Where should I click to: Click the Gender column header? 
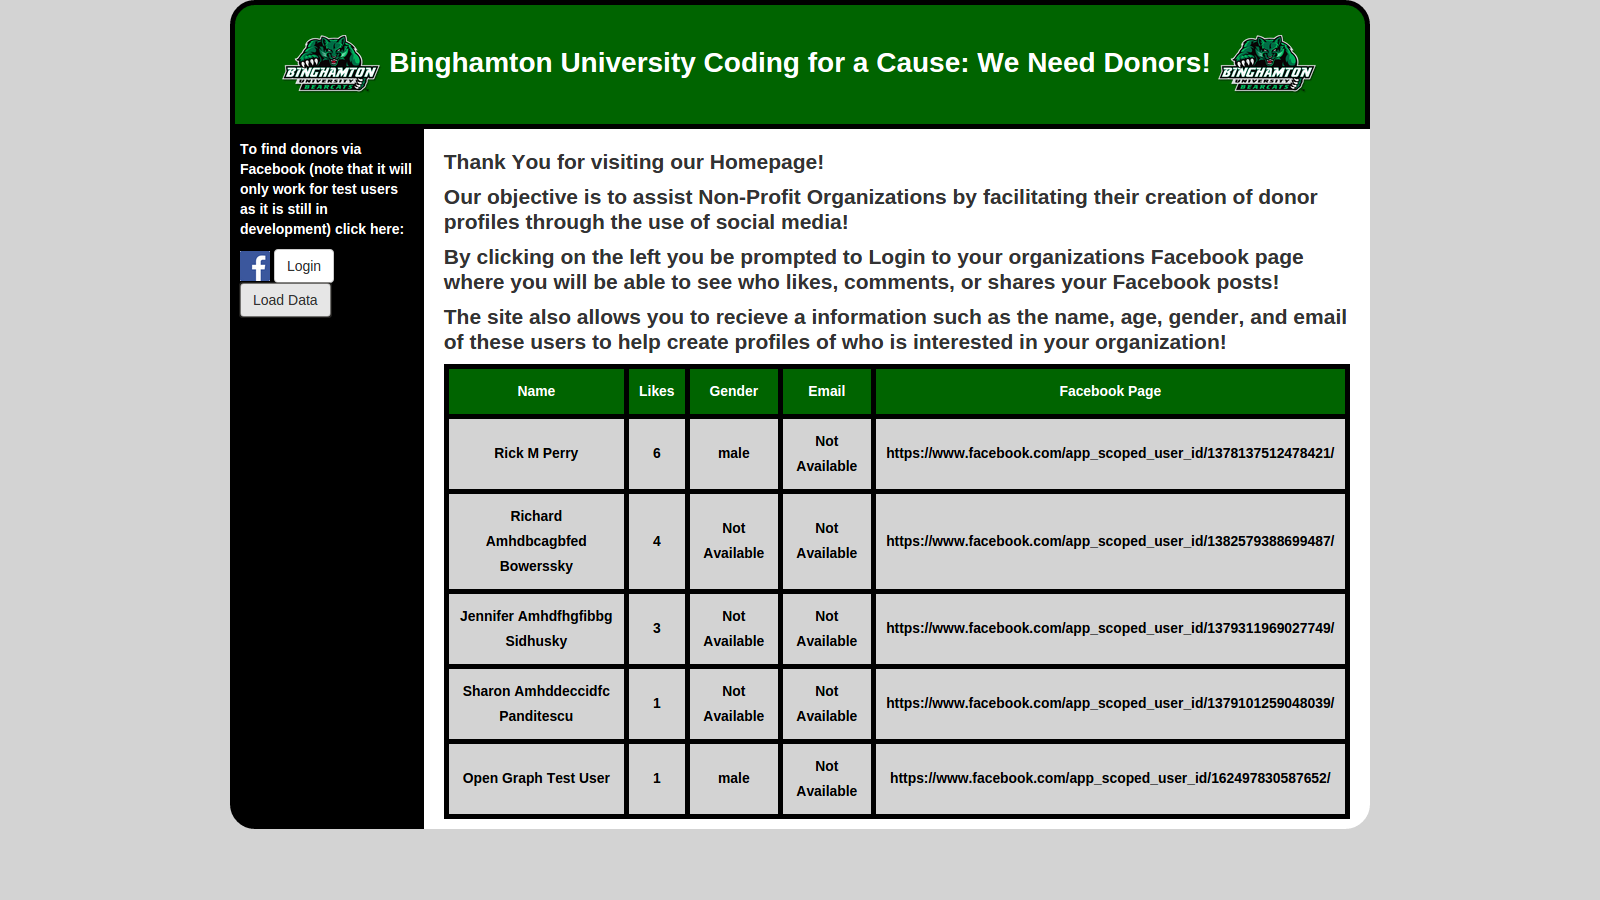(x=734, y=391)
